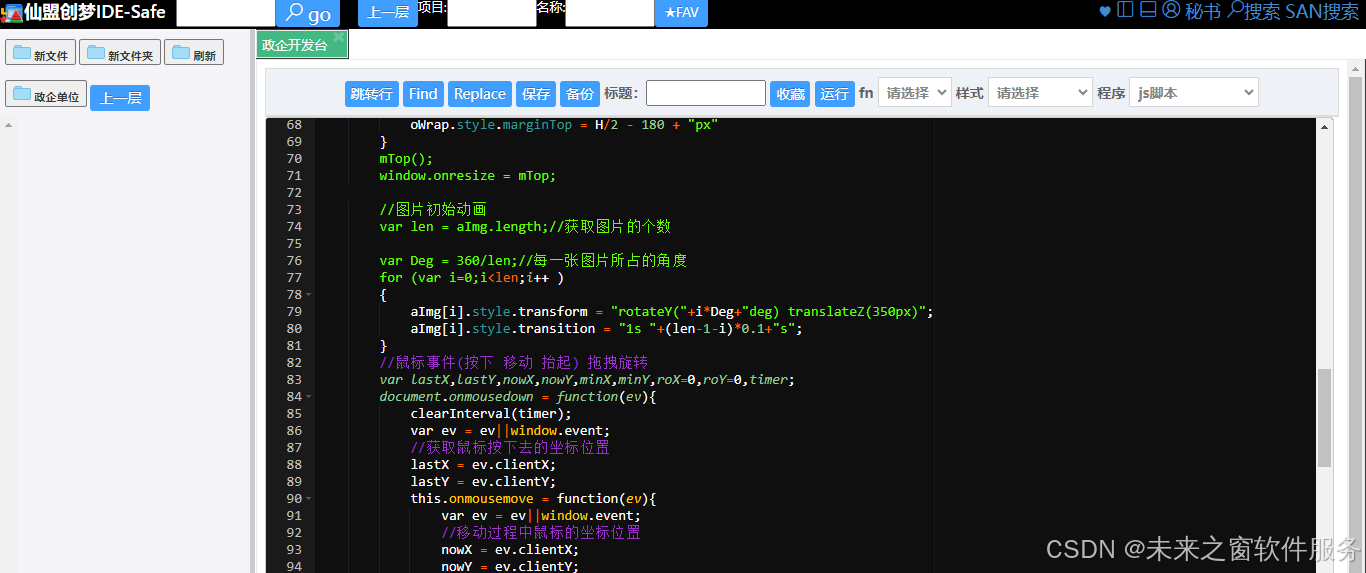The image size is (1366, 573).
Task: Click the mTop(); code line
Action: coord(406,158)
